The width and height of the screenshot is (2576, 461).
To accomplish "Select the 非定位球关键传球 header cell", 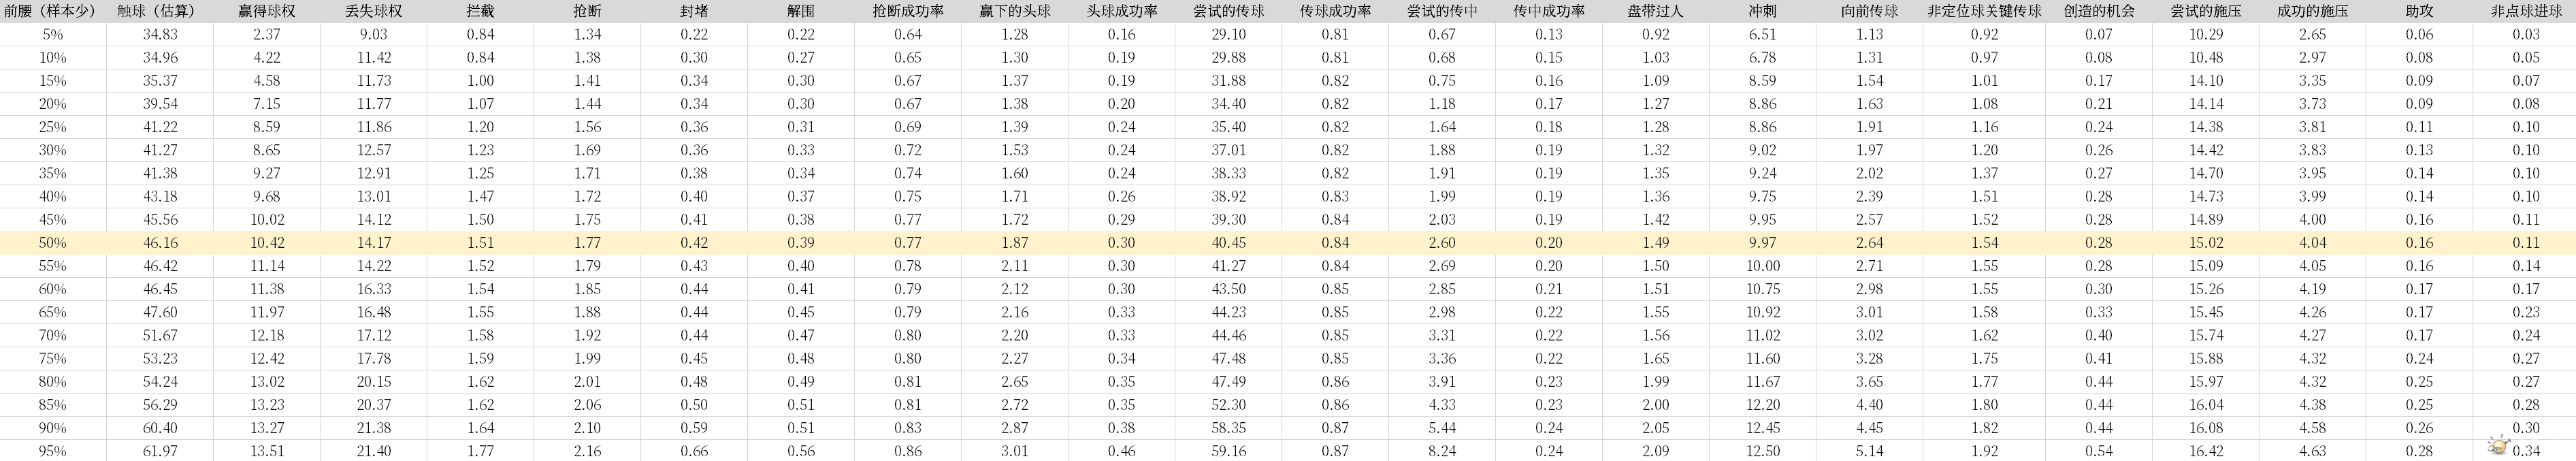I will point(1984,11).
